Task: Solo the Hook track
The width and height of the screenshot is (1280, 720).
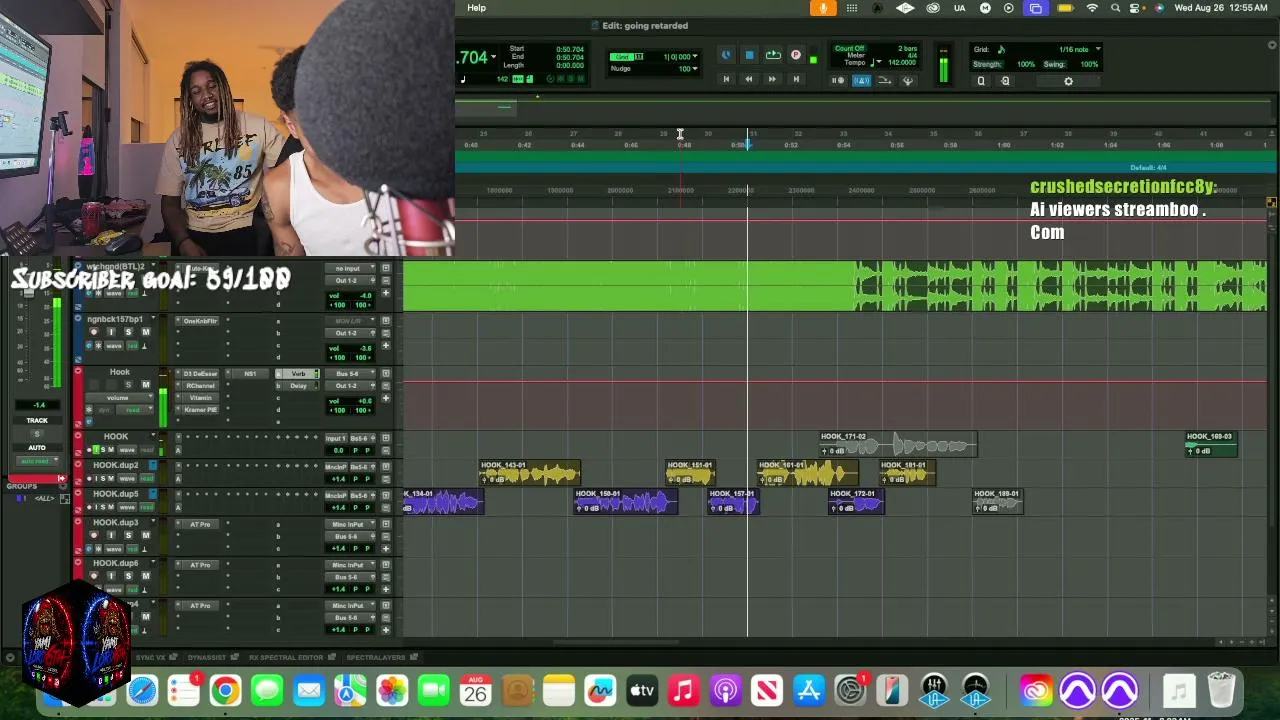Action: click(128, 385)
